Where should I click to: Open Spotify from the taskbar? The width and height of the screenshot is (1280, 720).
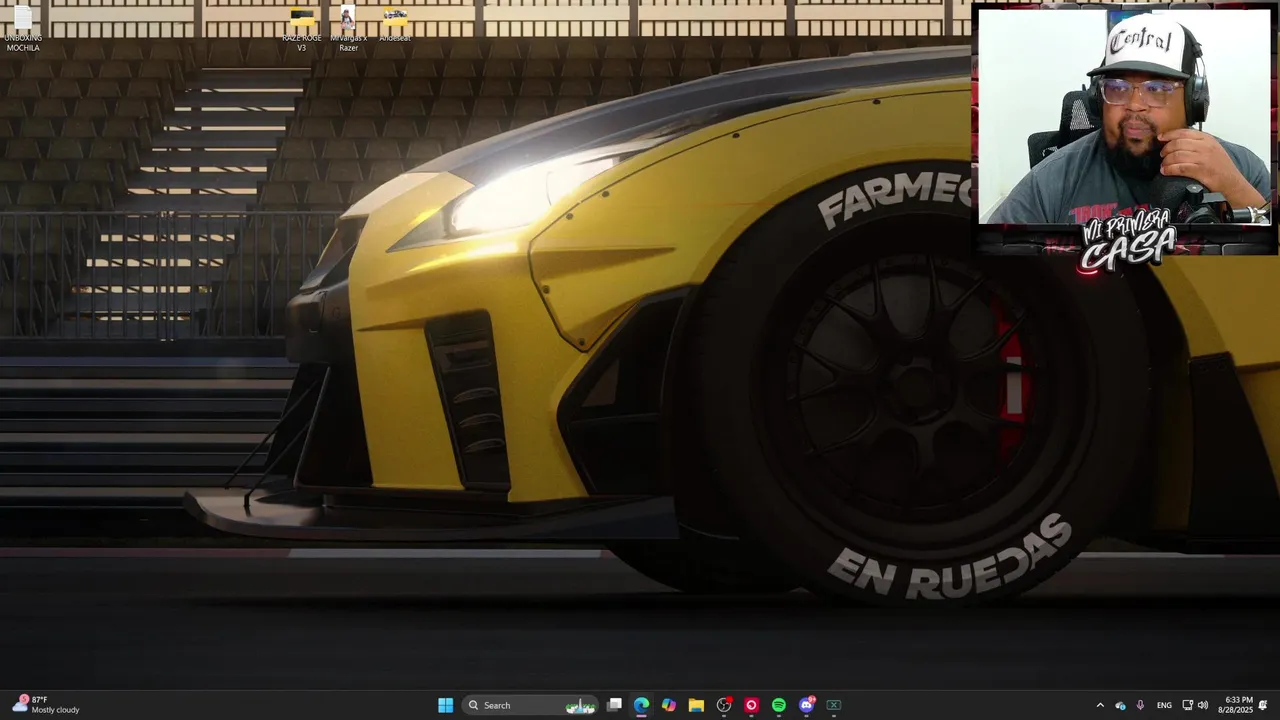[779, 705]
